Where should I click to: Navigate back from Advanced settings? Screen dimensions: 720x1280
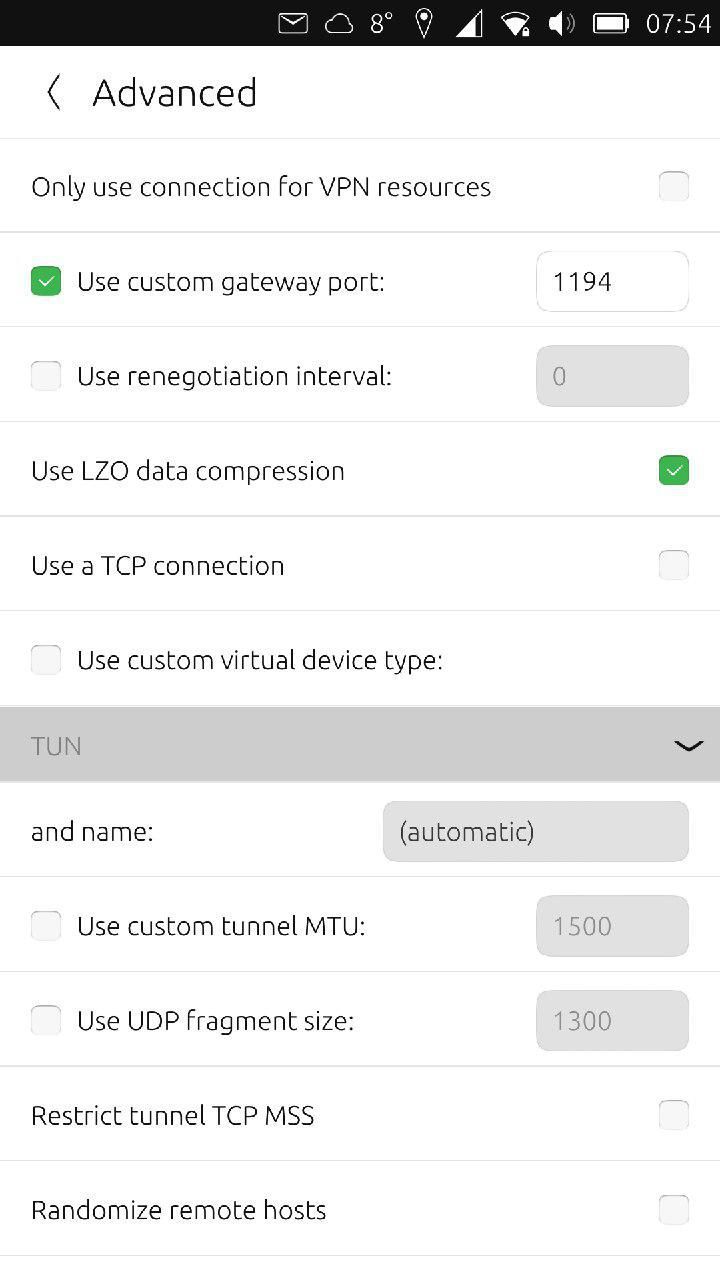pos(53,92)
